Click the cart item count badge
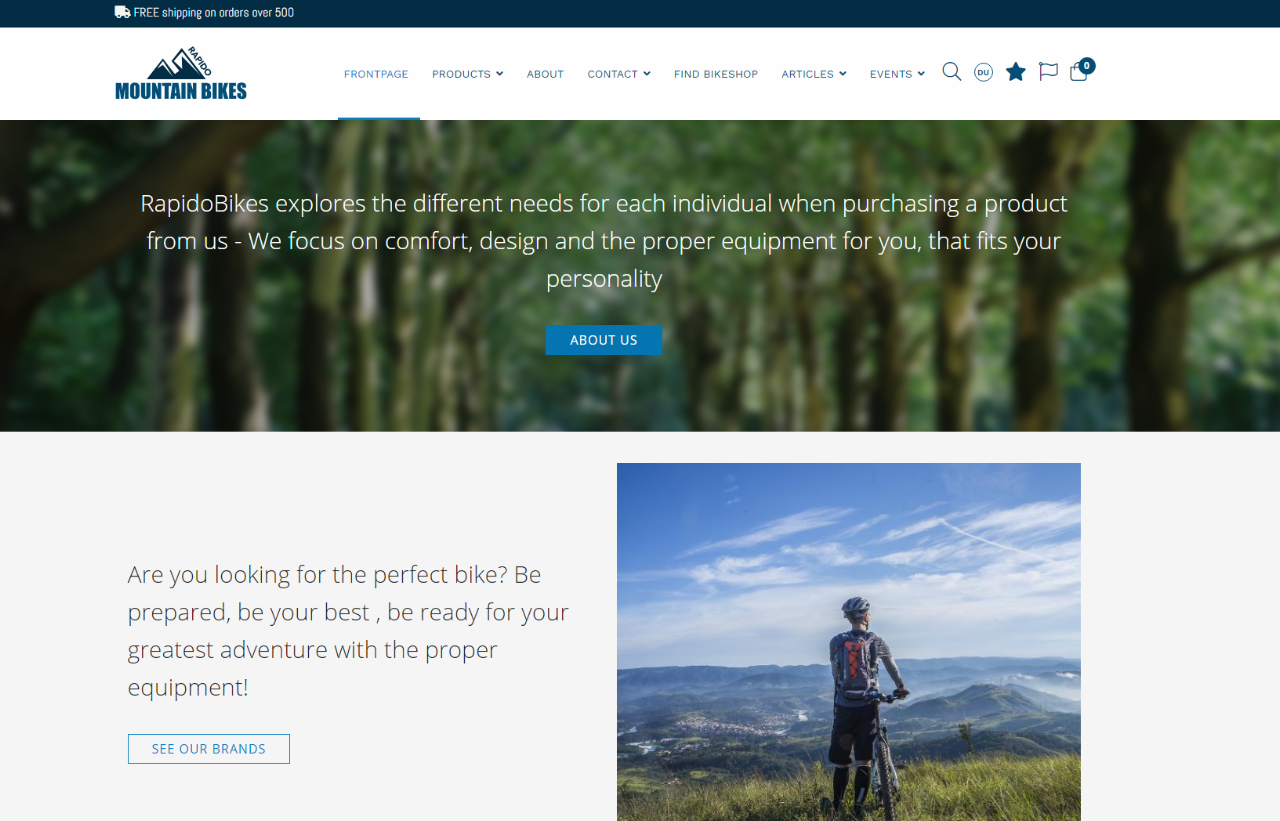The height and width of the screenshot is (821, 1280). 1087,66
